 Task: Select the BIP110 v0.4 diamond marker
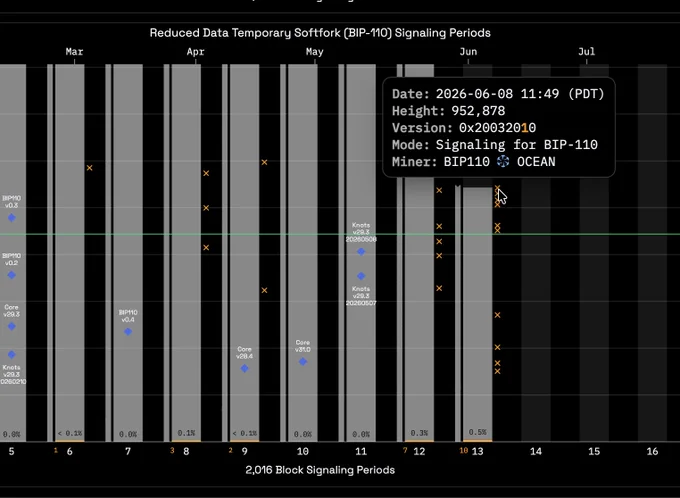tap(128, 331)
